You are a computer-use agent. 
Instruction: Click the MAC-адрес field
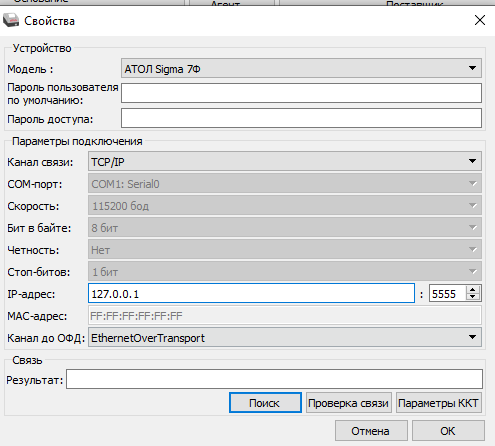point(285,316)
